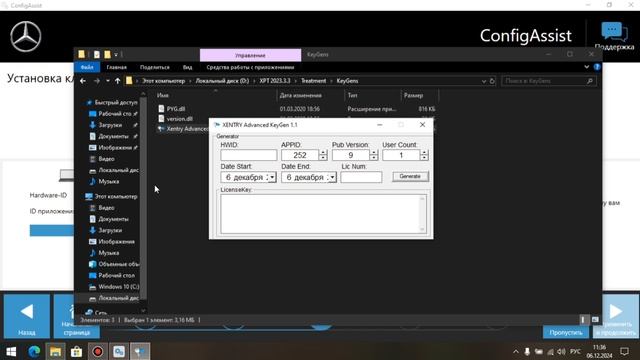Open quick access toolbar customize dropdown
640x360 pixels.
pyautogui.click(x=116, y=54)
